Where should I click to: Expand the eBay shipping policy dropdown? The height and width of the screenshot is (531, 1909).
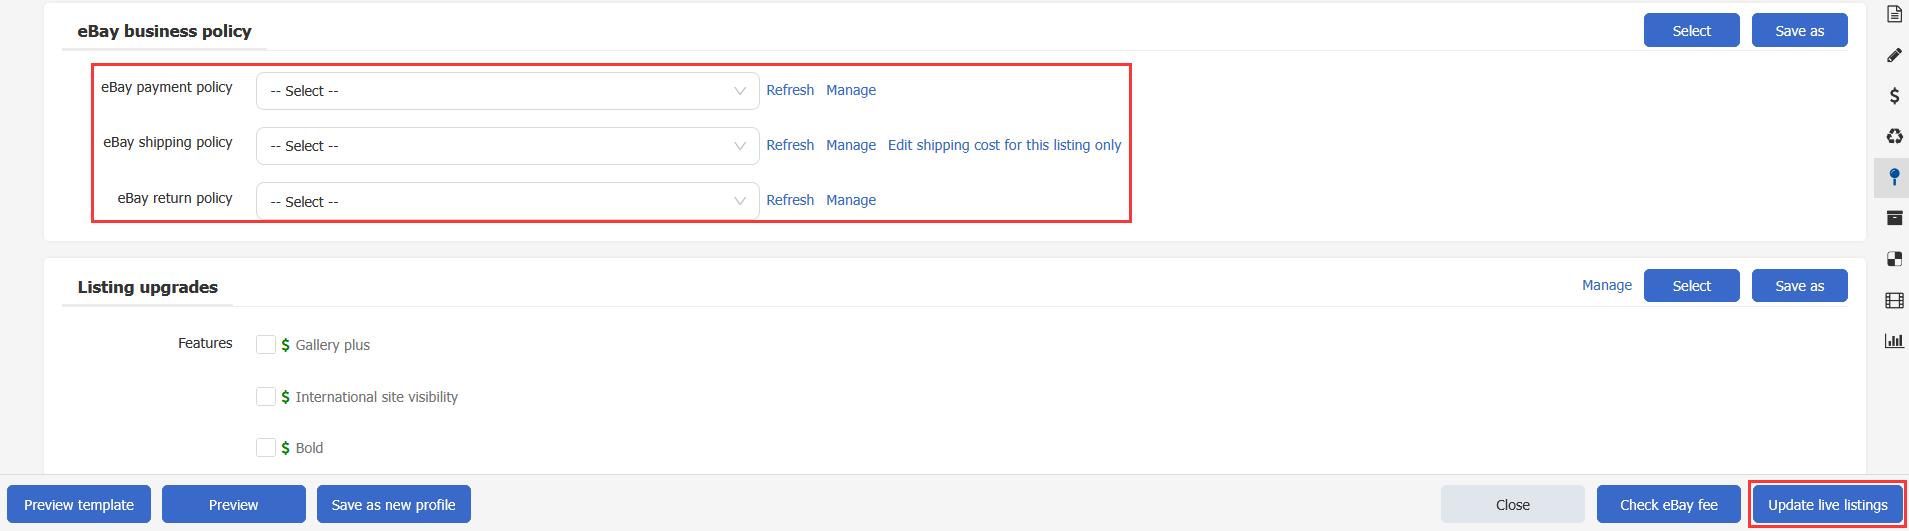(x=507, y=146)
